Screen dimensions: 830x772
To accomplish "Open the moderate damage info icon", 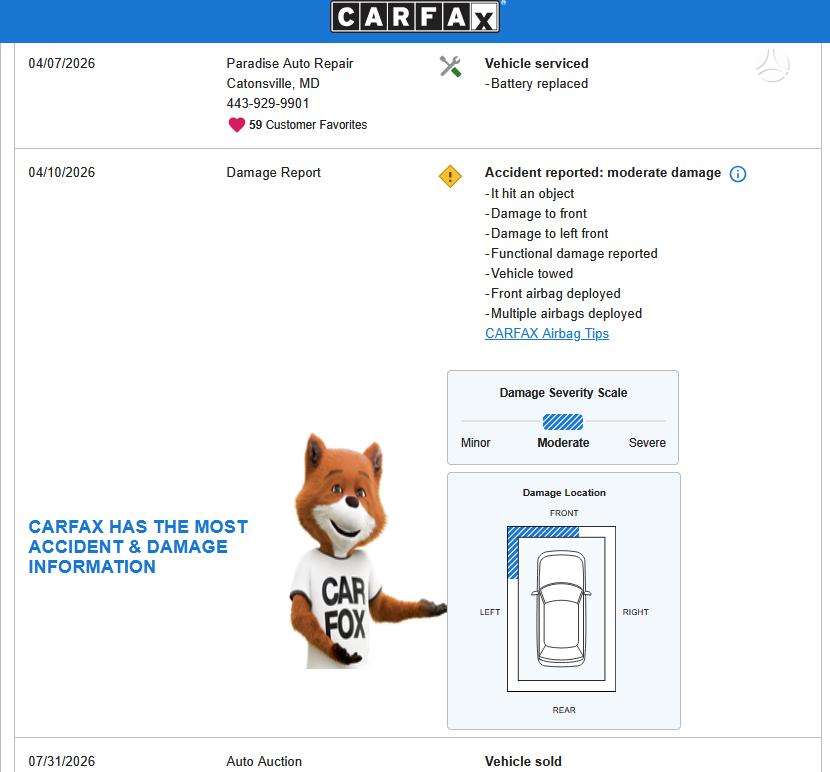I will [737, 174].
